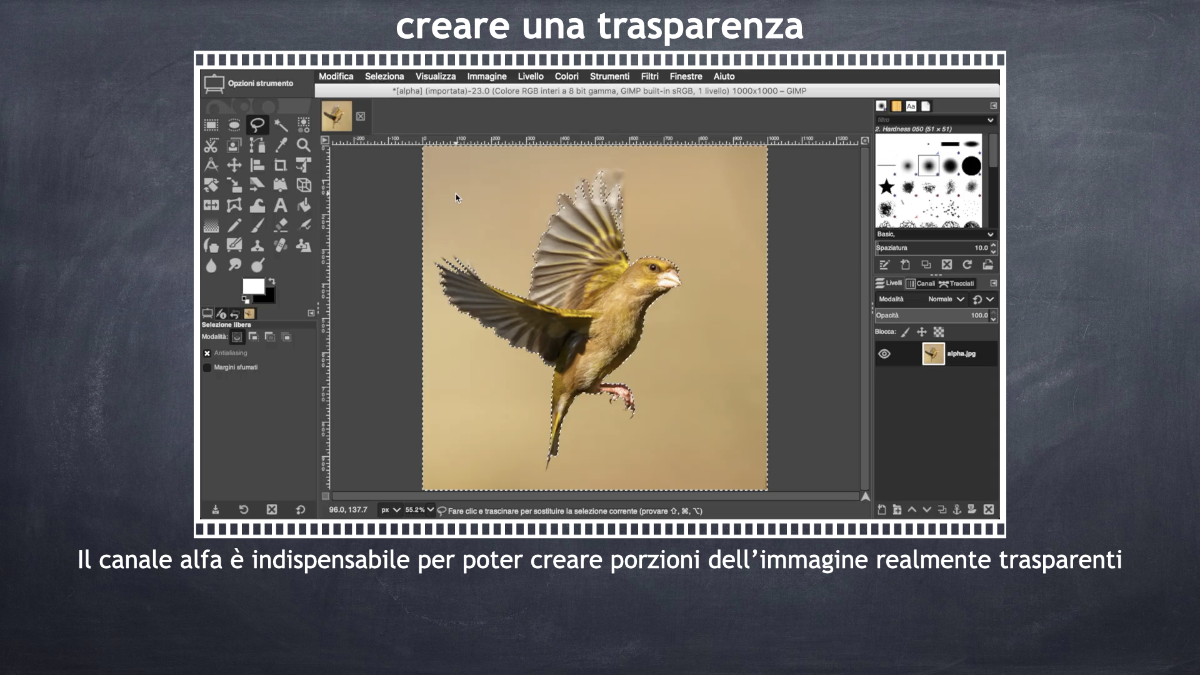
Task: Activate the Zoom magnifier tool
Action: click(x=303, y=145)
